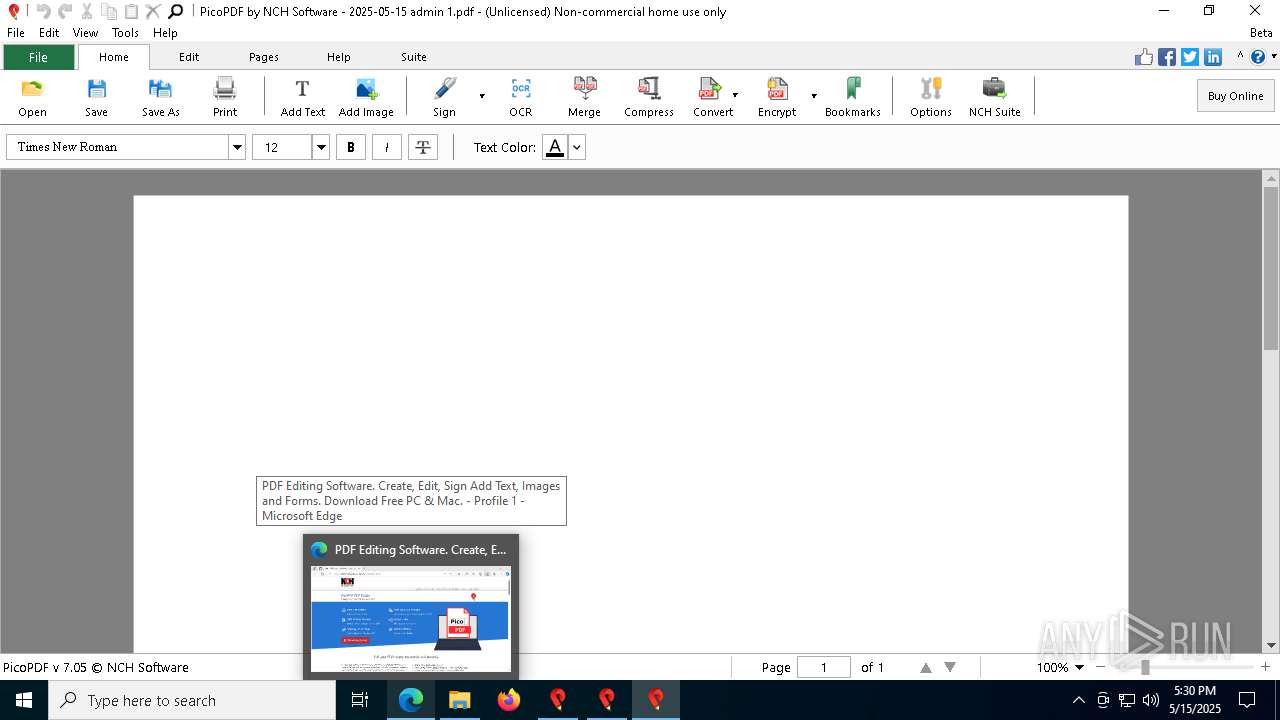Open the View menu
This screenshot has width=1280, height=720.
pos(86,33)
